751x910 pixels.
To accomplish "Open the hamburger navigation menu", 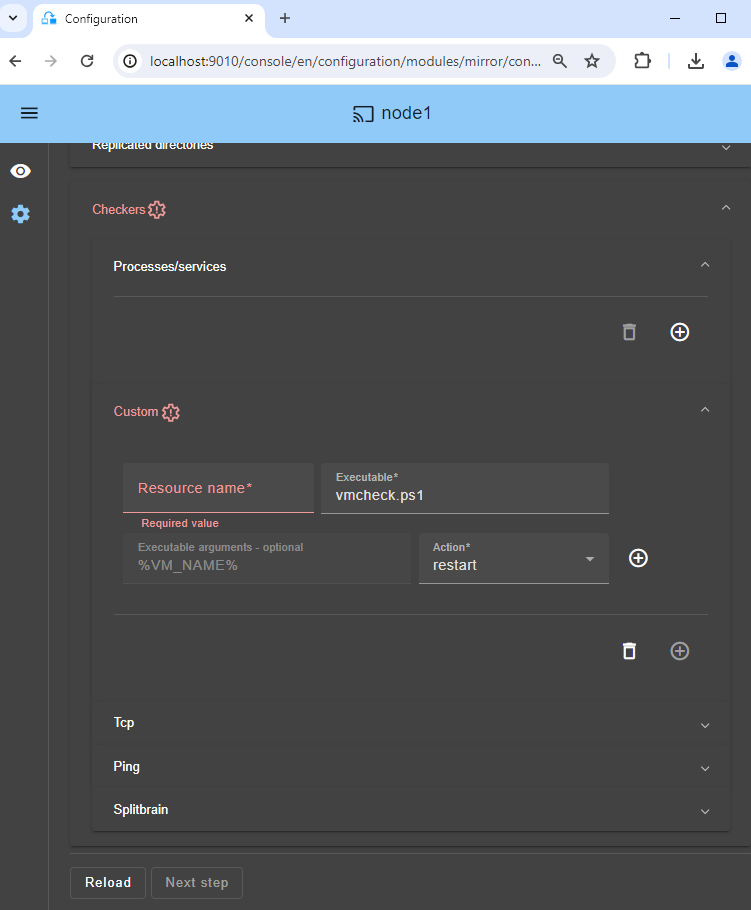I will pos(29,113).
